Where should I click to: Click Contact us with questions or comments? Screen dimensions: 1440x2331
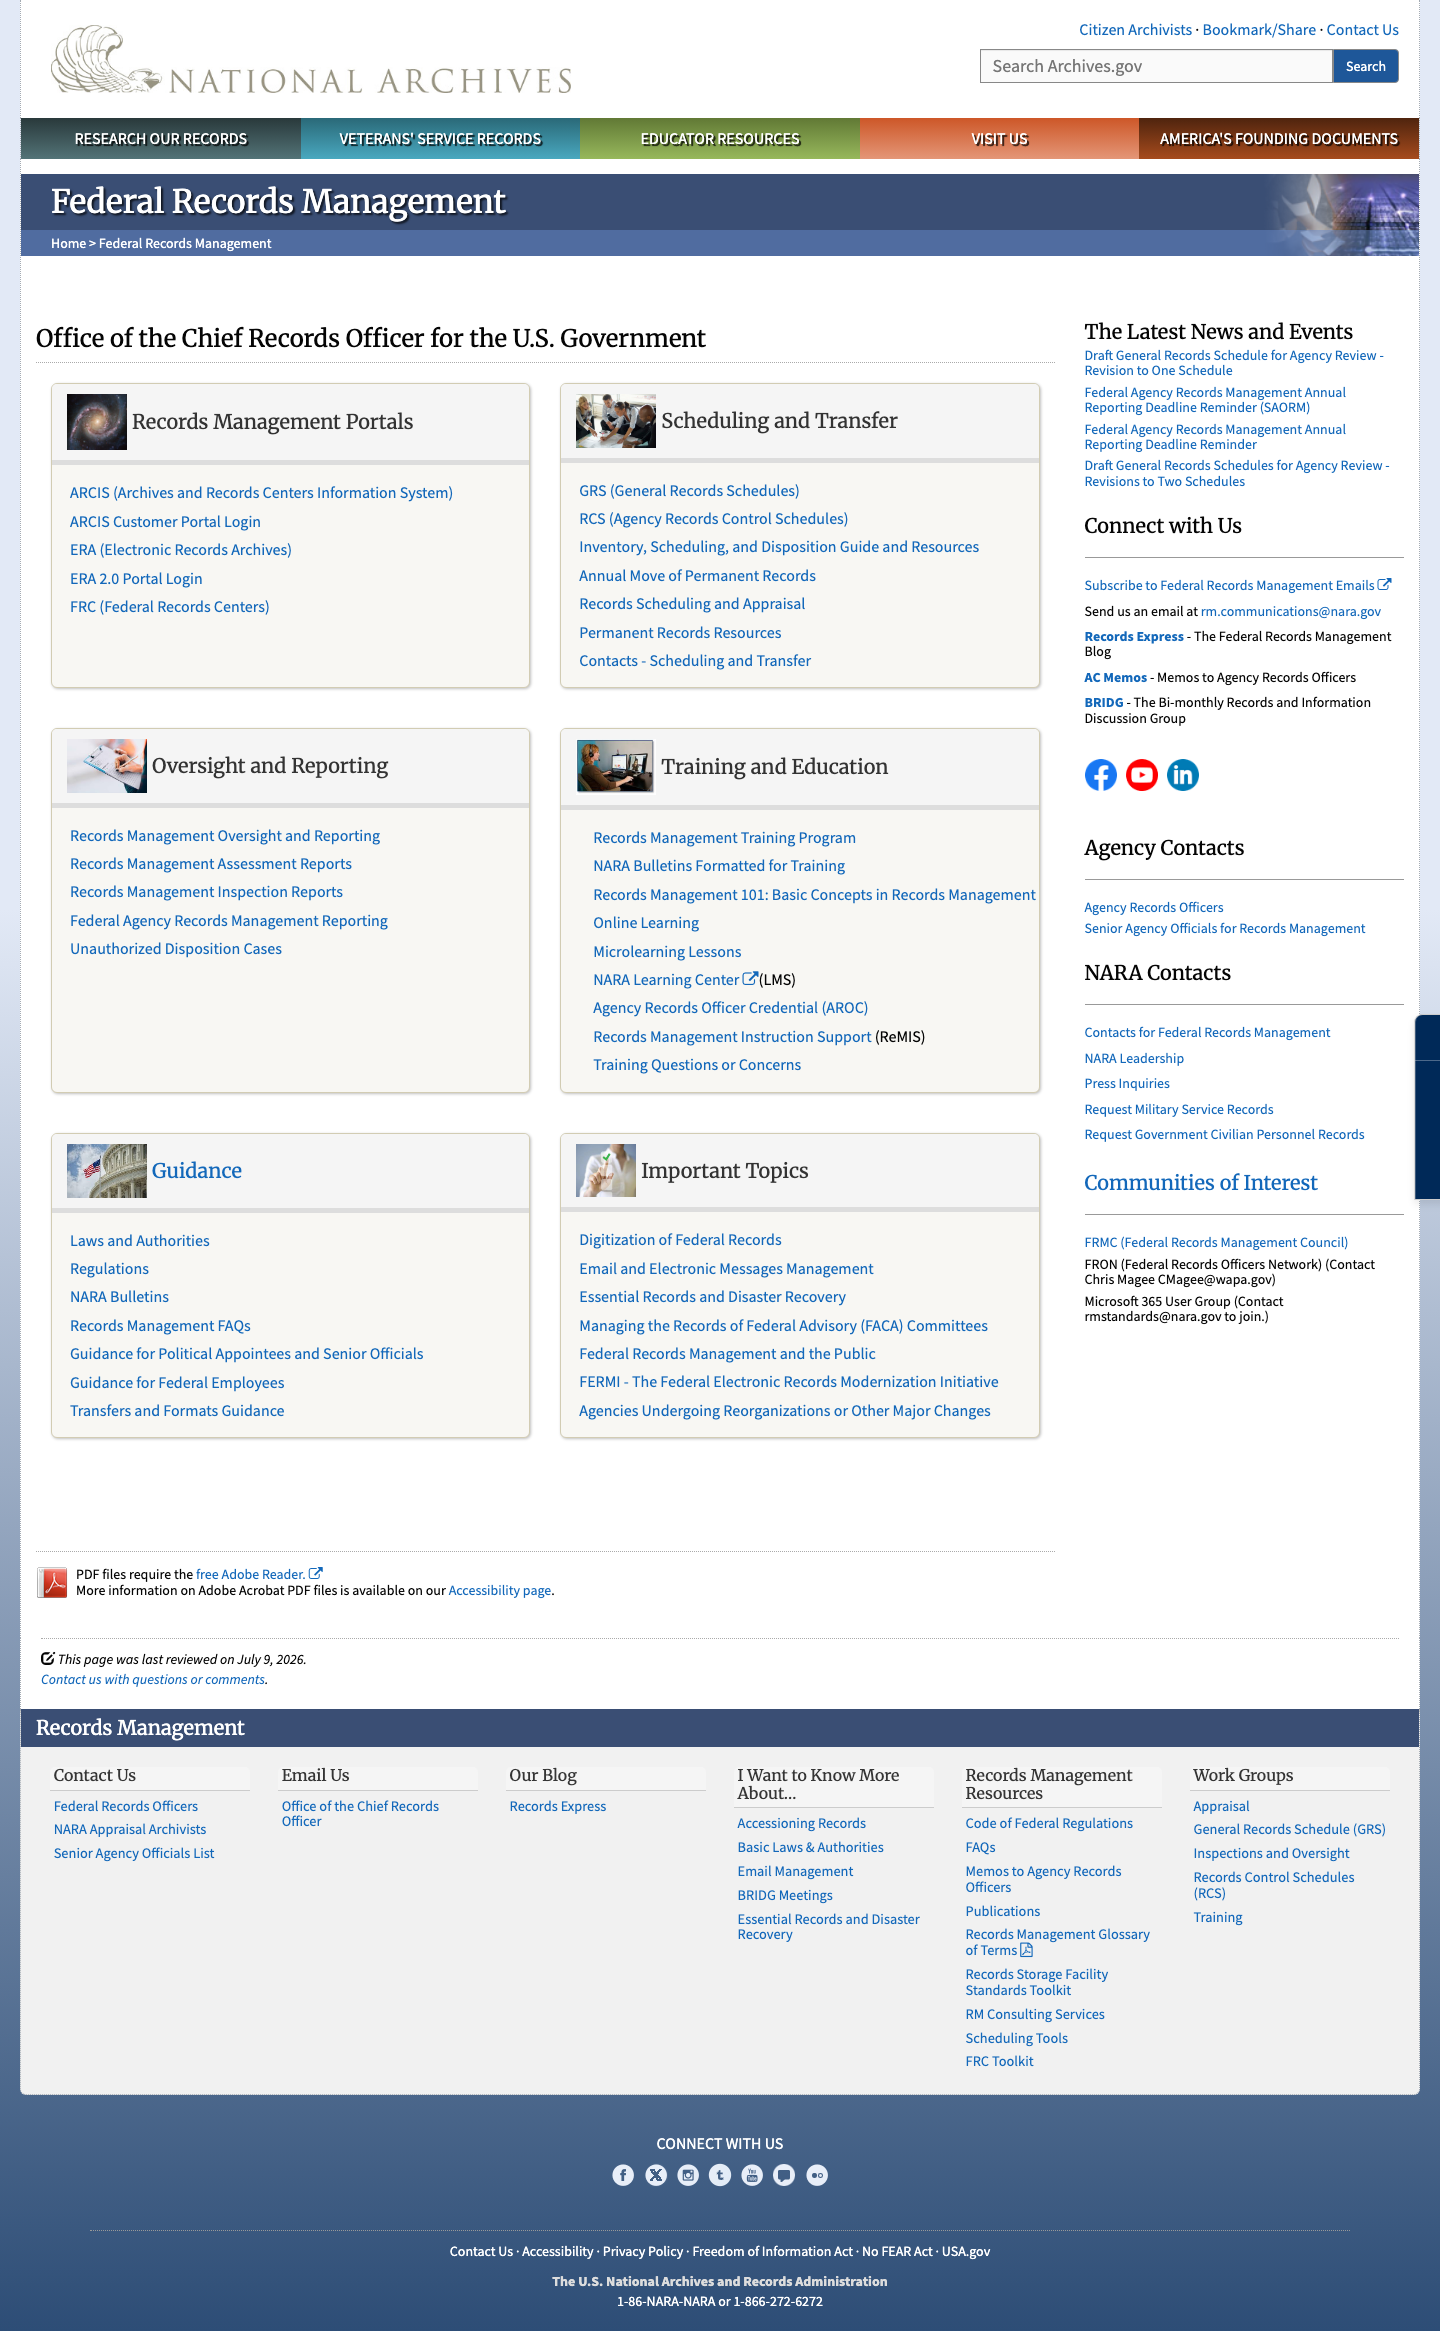coord(153,1680)
